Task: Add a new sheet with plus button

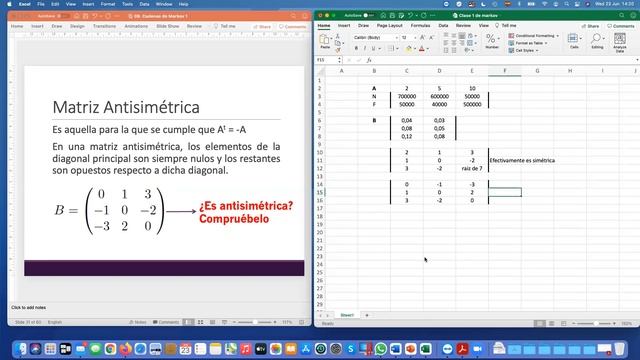Action: click(367, 315)
